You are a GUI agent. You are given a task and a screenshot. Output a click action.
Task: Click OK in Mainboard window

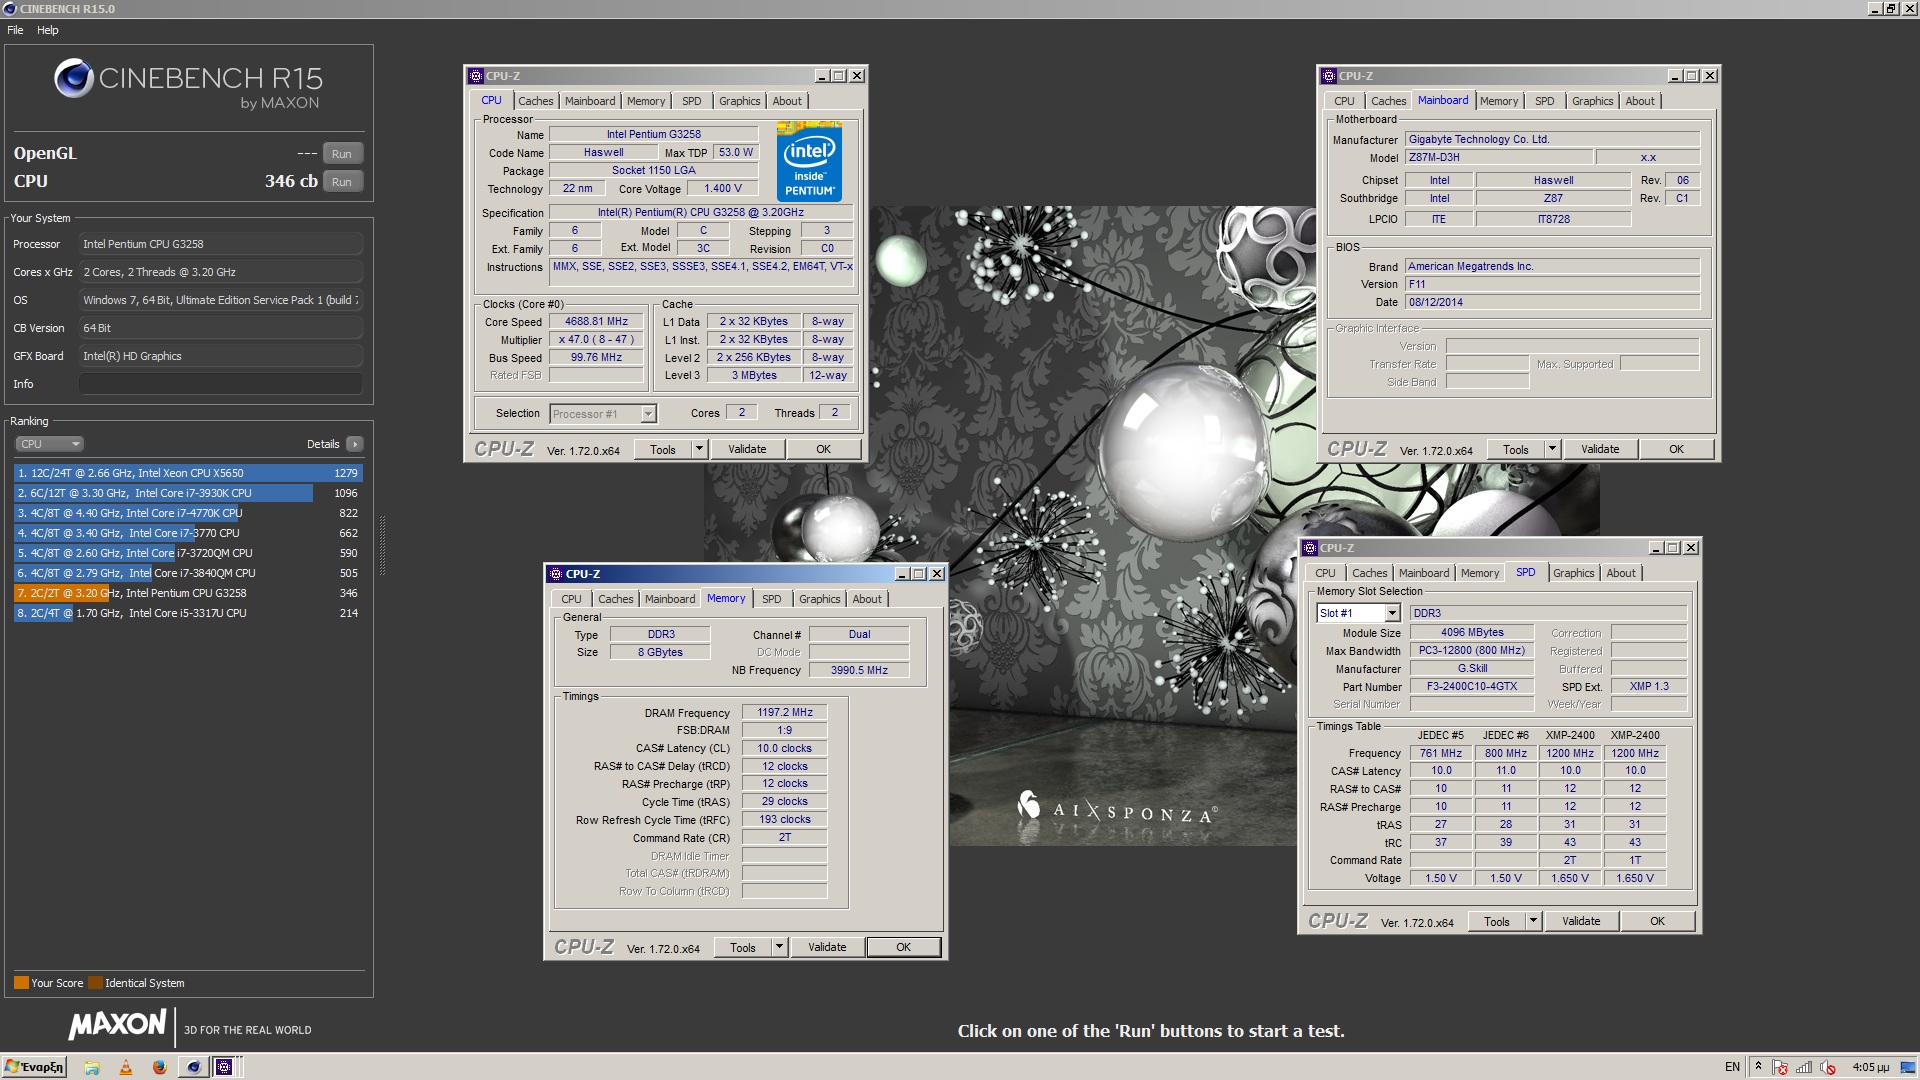pos(1676,450)
